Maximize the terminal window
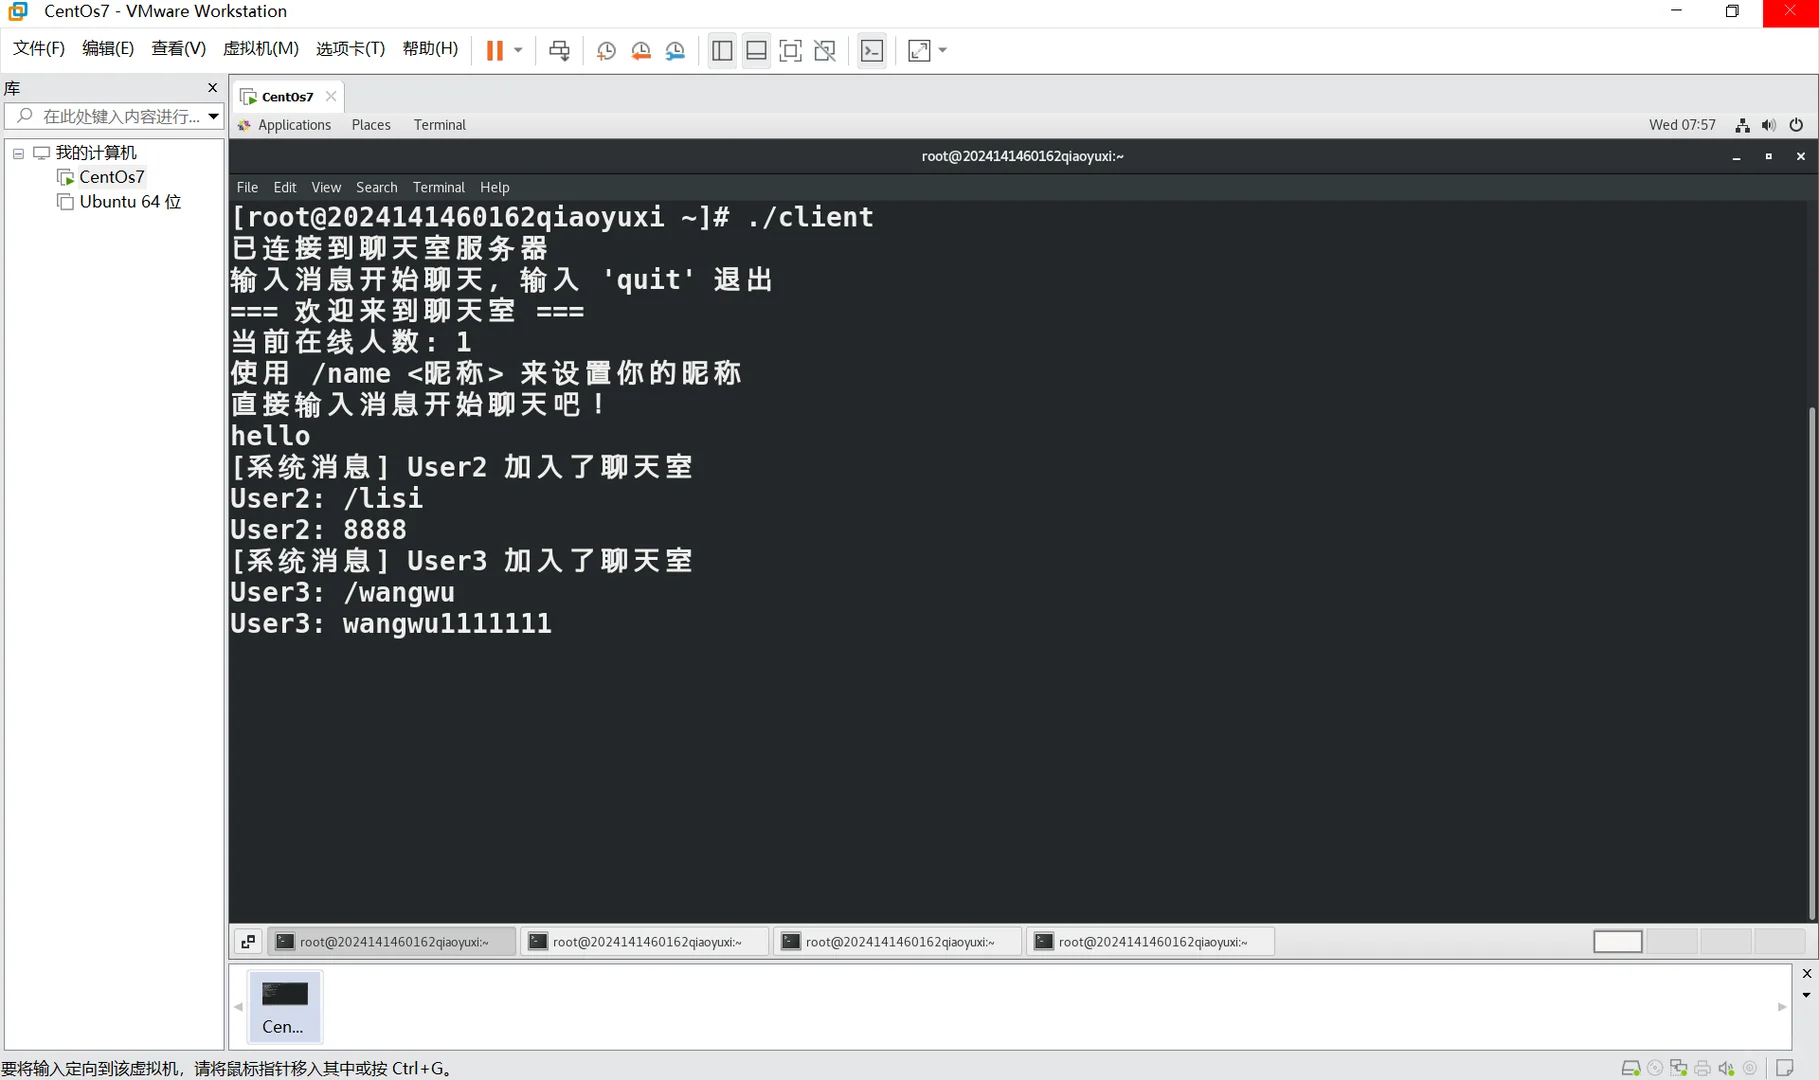1819x1080 pixels. (x=1768, y=157)
